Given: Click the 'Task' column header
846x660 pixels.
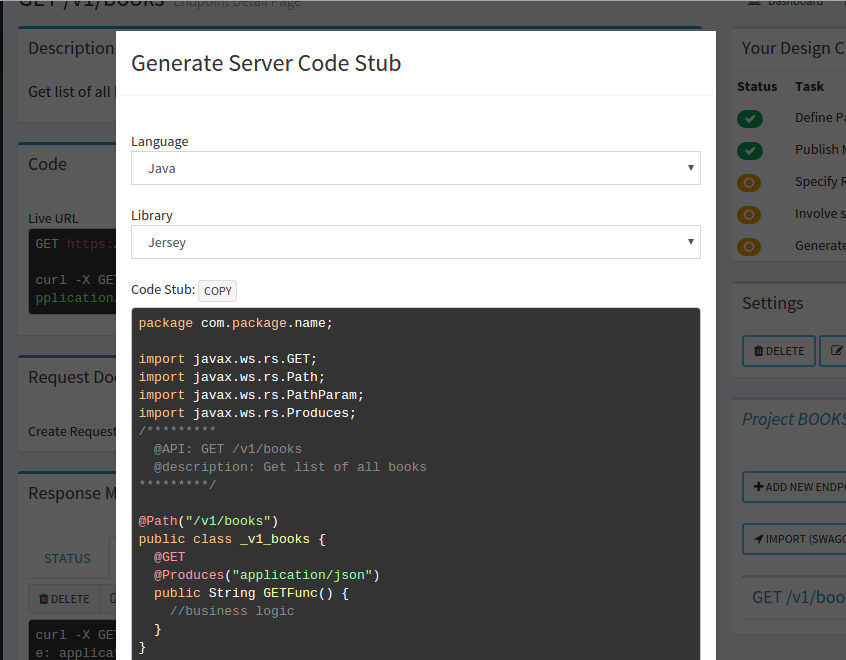Looking at the screenshot, I should (809, 86).
